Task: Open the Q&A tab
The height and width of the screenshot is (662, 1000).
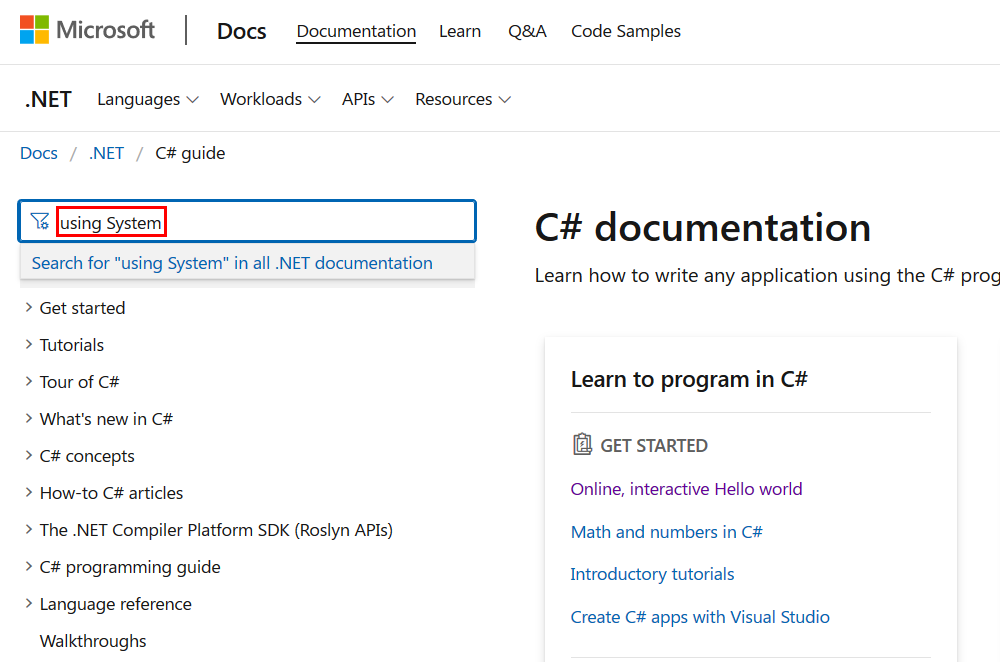Action: tap(527, 31)
